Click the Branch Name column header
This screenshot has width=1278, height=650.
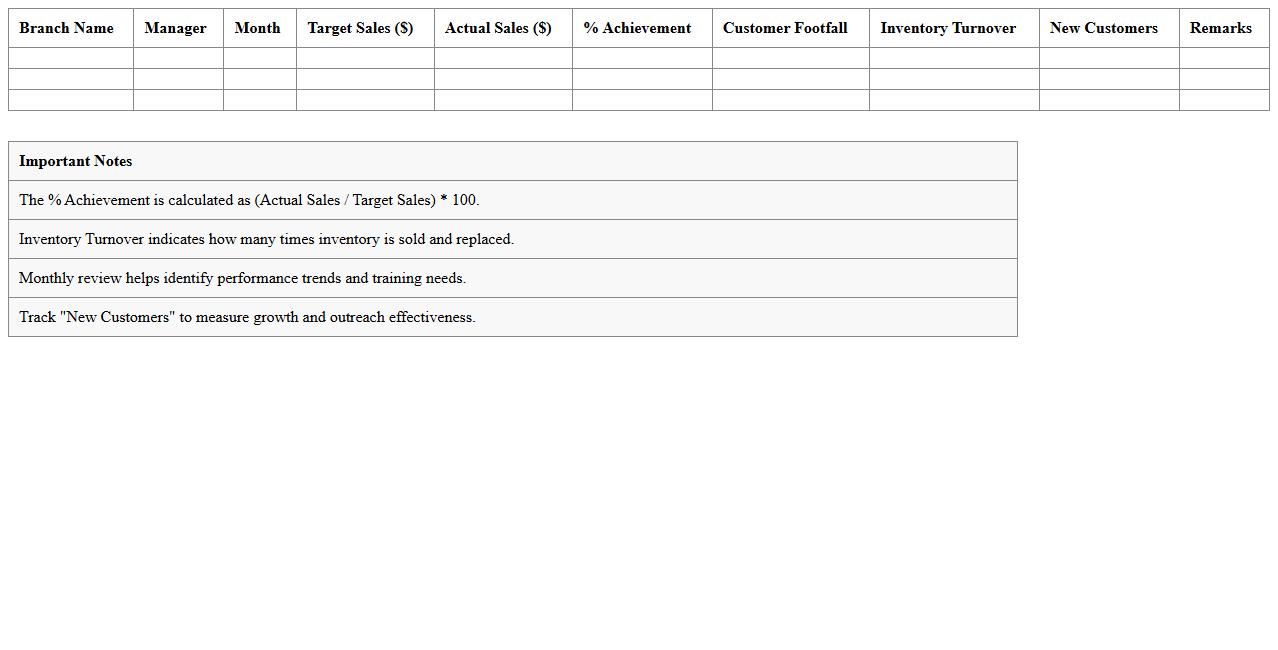tap(66, 28)
